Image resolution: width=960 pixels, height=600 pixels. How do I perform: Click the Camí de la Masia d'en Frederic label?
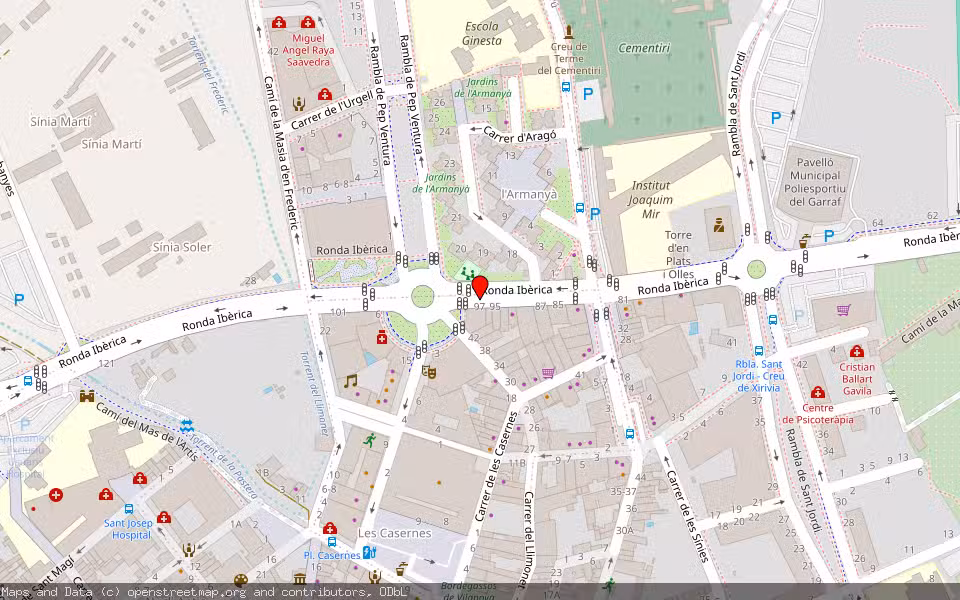(x=281, y=152)
